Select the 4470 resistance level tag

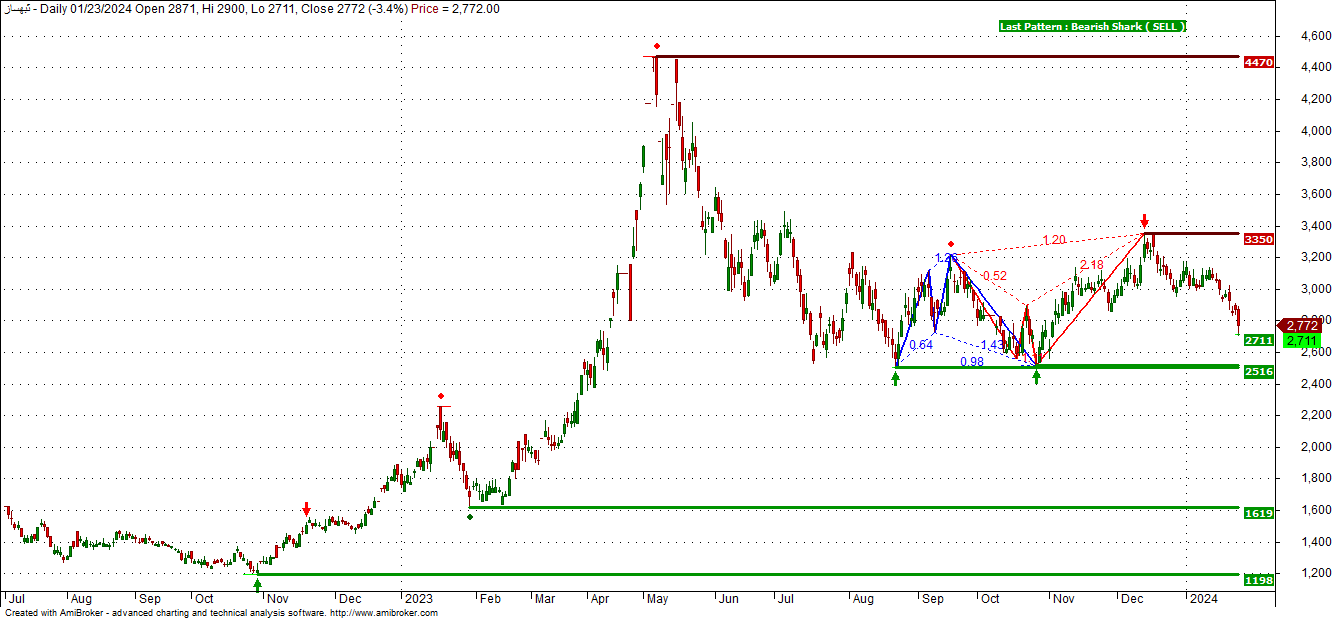point(1258,62)
